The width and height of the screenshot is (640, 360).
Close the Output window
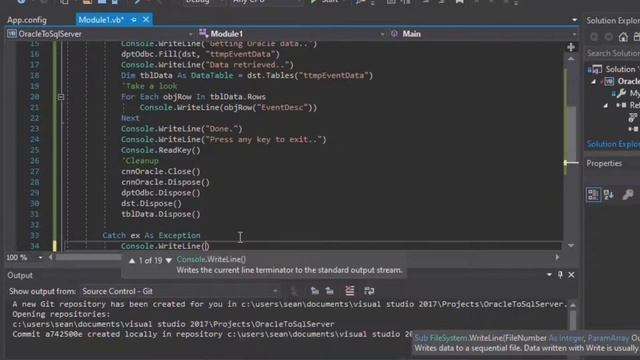coord(571,275)
